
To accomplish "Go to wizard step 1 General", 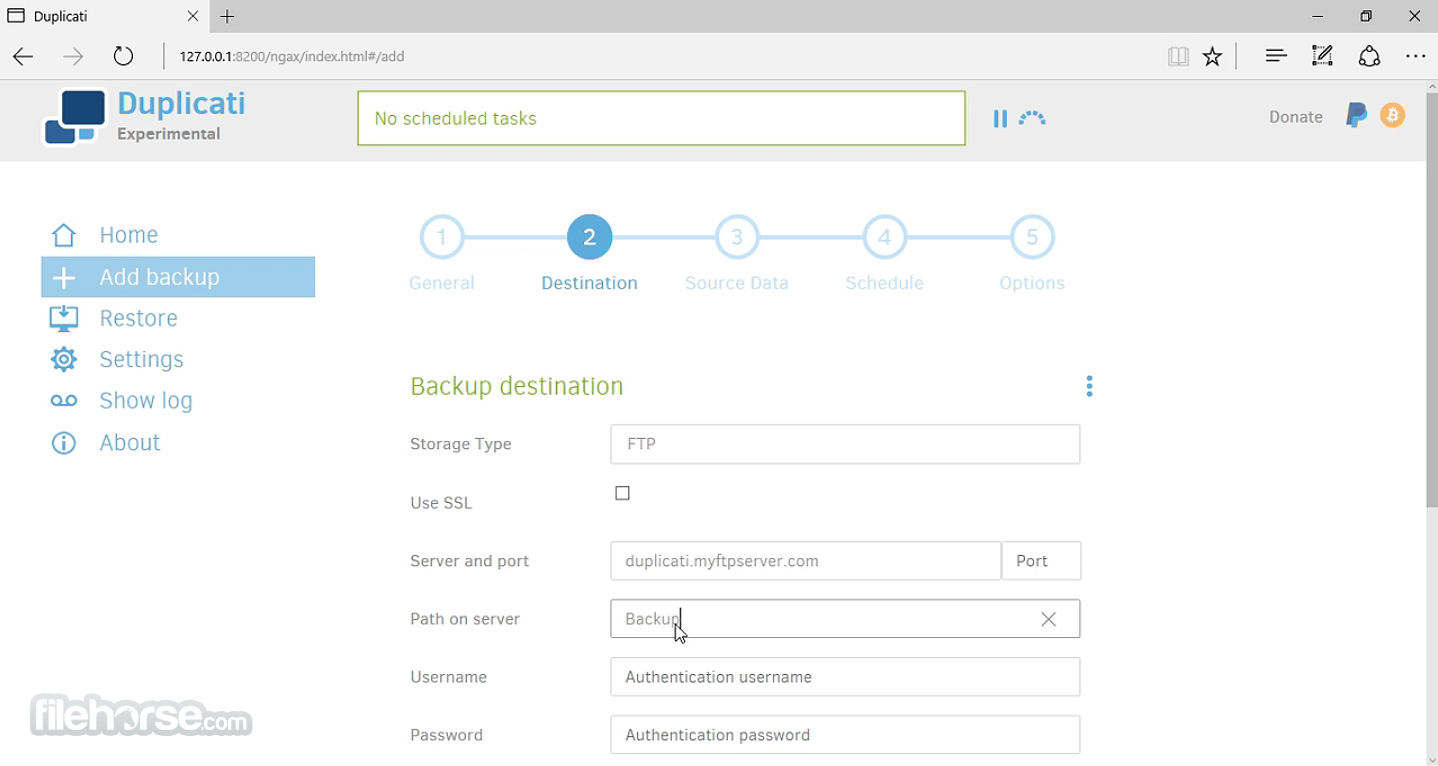I will click(442, 238).
